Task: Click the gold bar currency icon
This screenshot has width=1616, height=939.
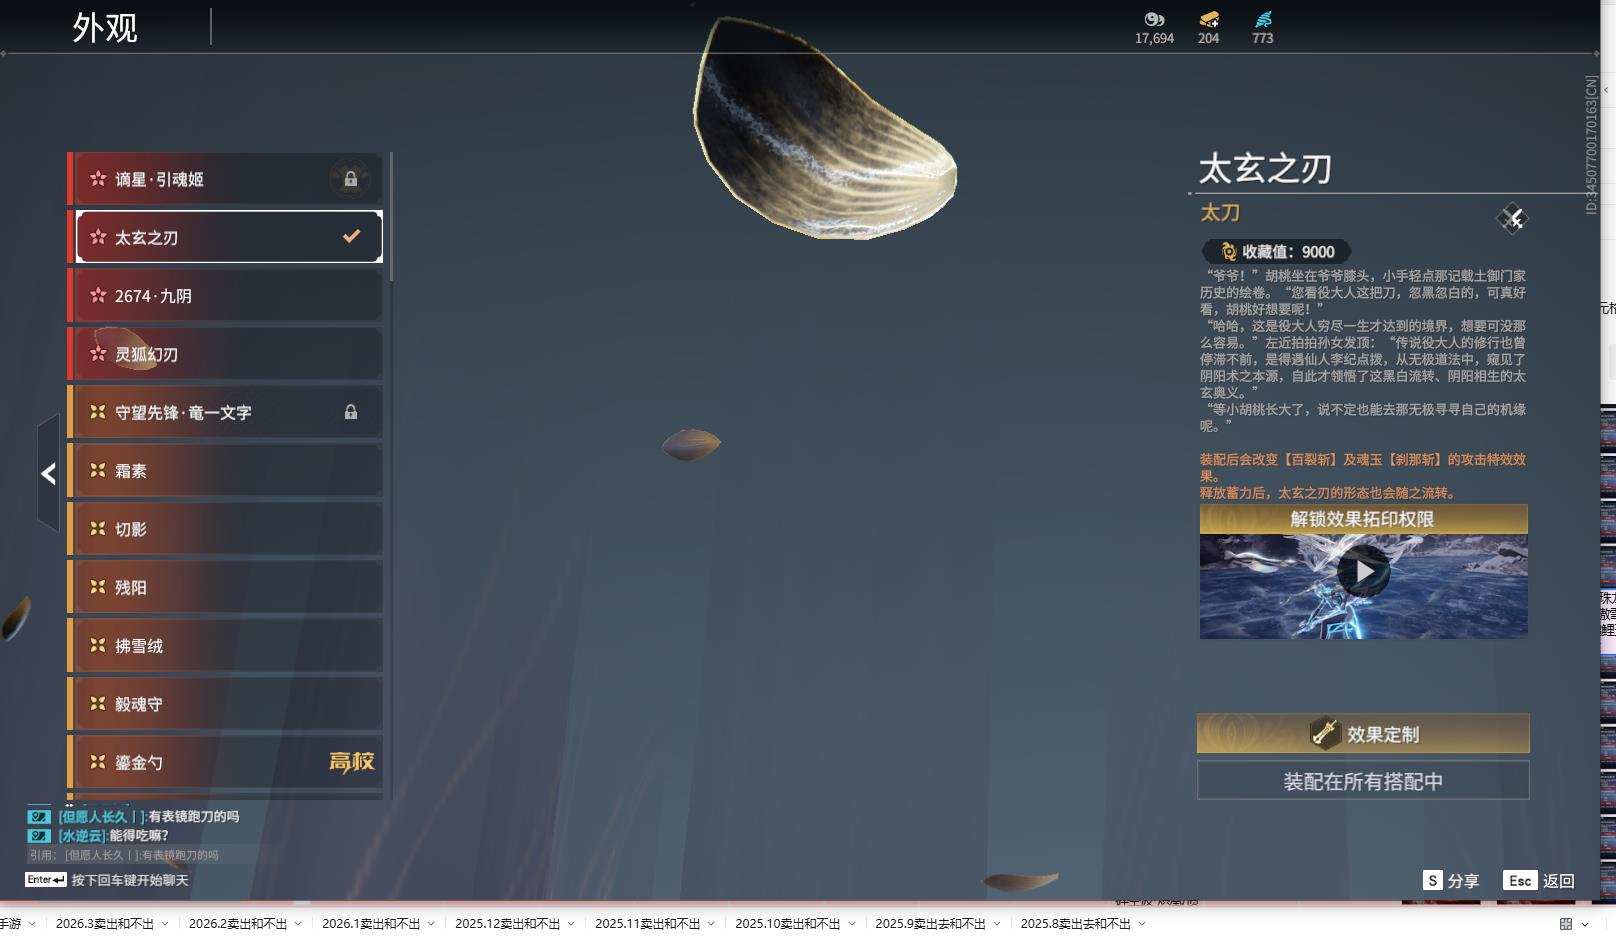Action: [x=1208, y=19]
